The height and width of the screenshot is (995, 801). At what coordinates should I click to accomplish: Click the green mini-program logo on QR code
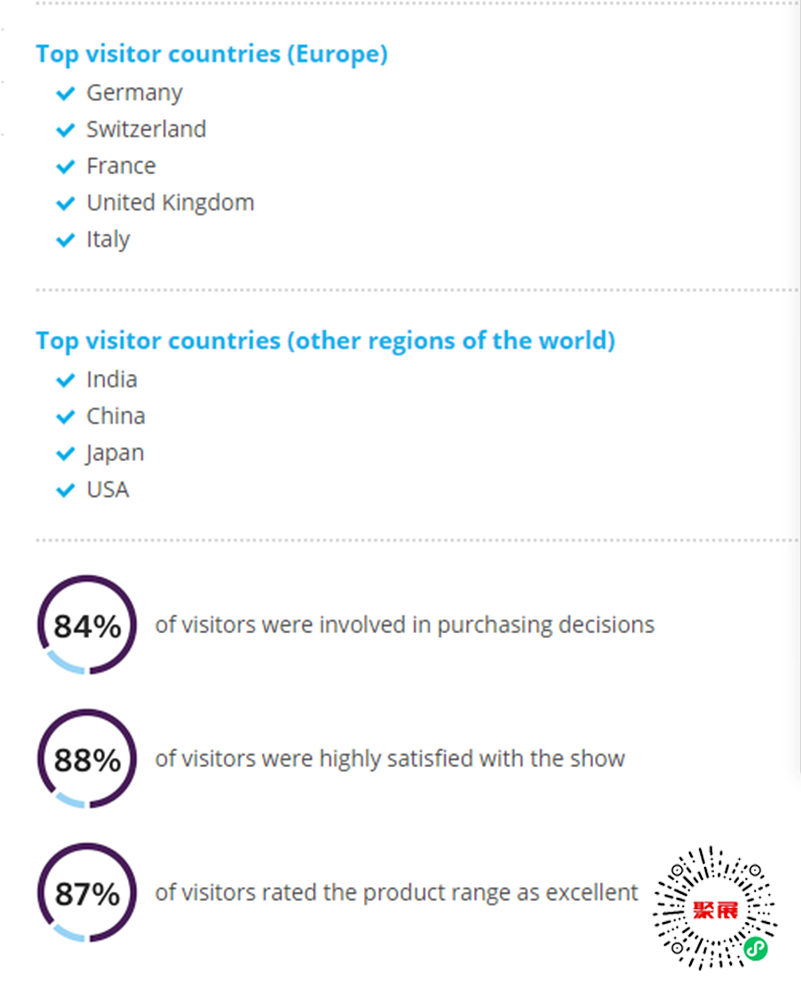756,948
